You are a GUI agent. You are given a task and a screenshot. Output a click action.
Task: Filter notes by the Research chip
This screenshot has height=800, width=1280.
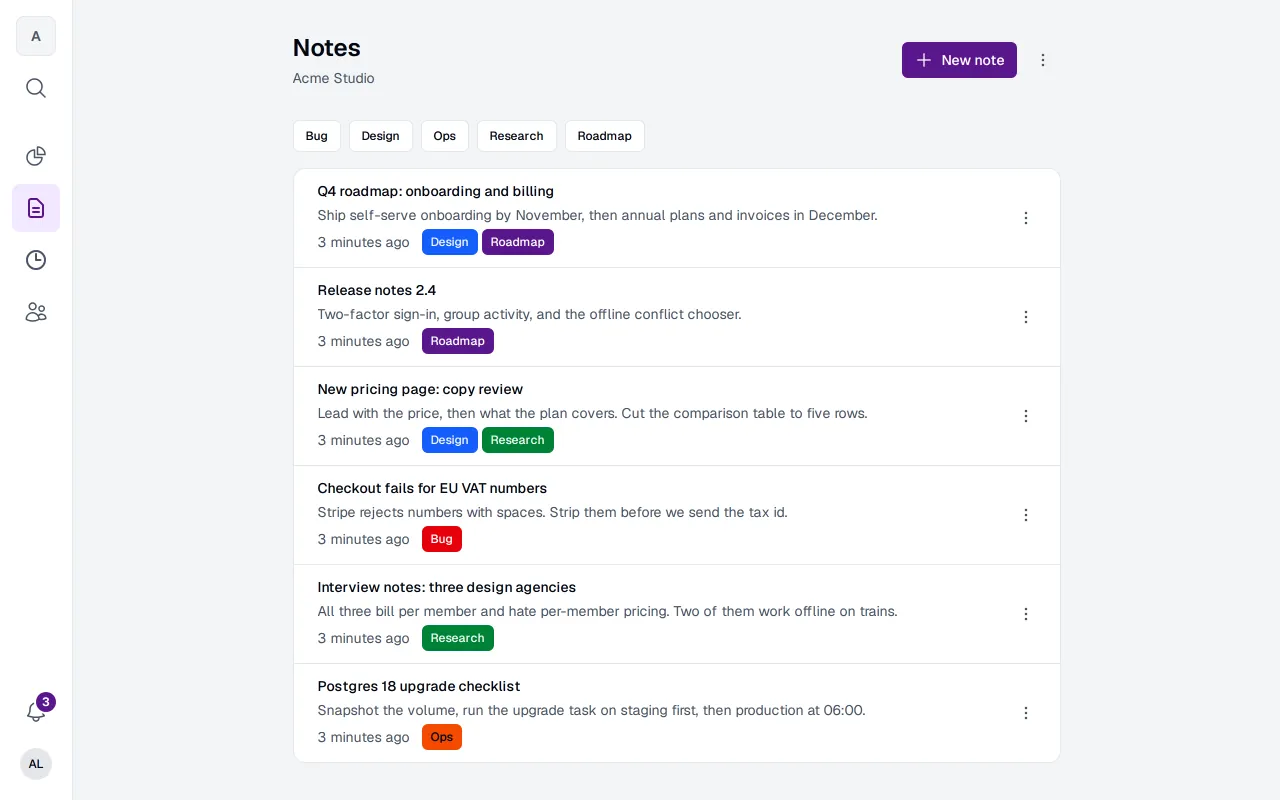tap(517, 136)
